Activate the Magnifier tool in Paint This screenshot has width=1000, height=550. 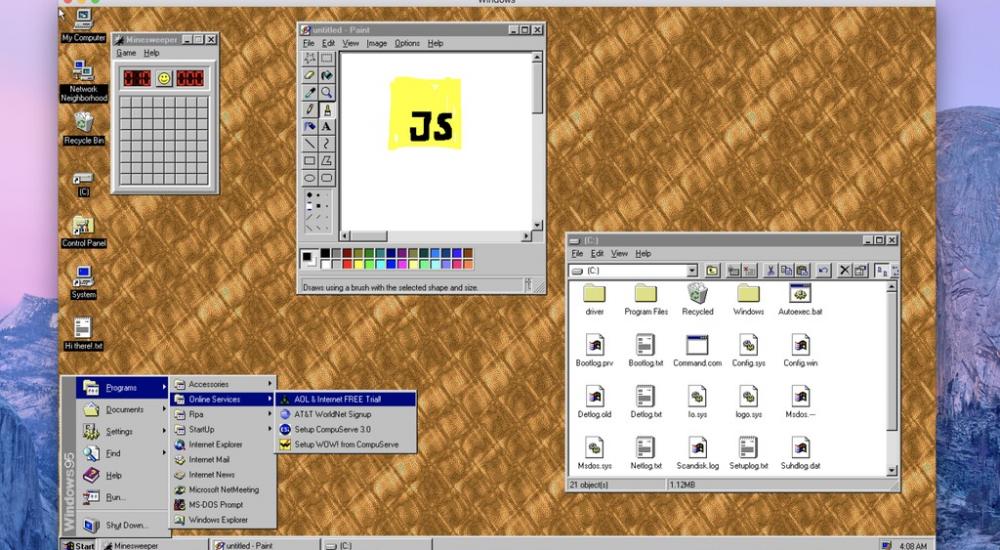(x=327, y=93)
